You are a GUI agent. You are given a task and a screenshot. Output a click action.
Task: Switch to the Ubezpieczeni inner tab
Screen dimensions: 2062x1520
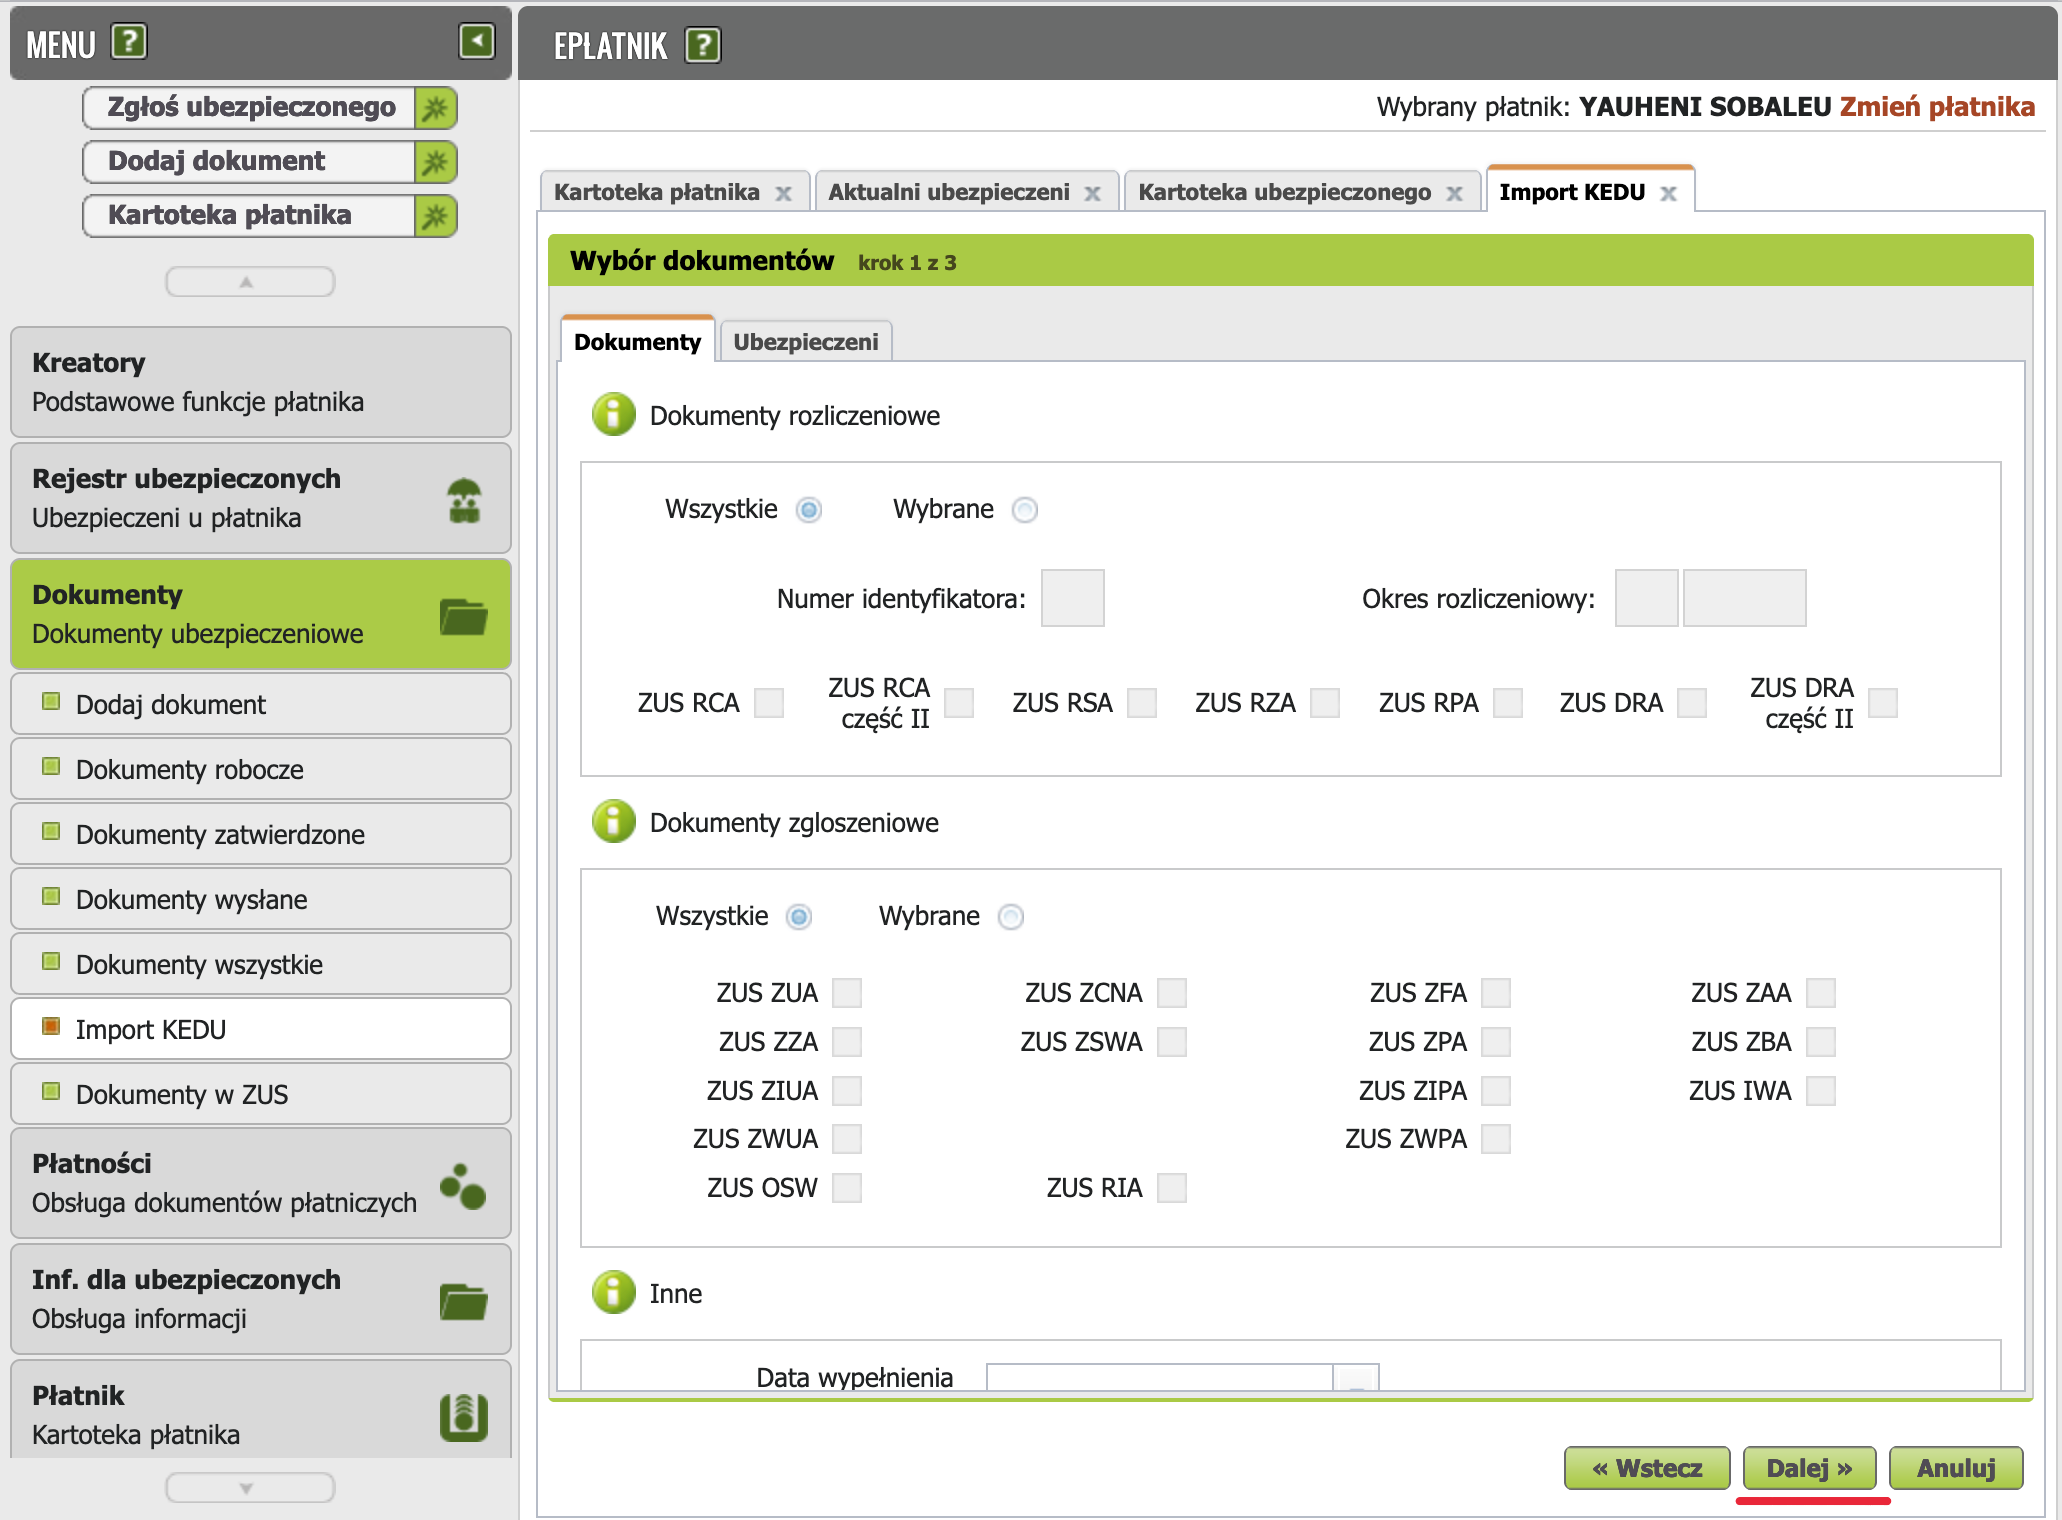[x=805, y=342]
